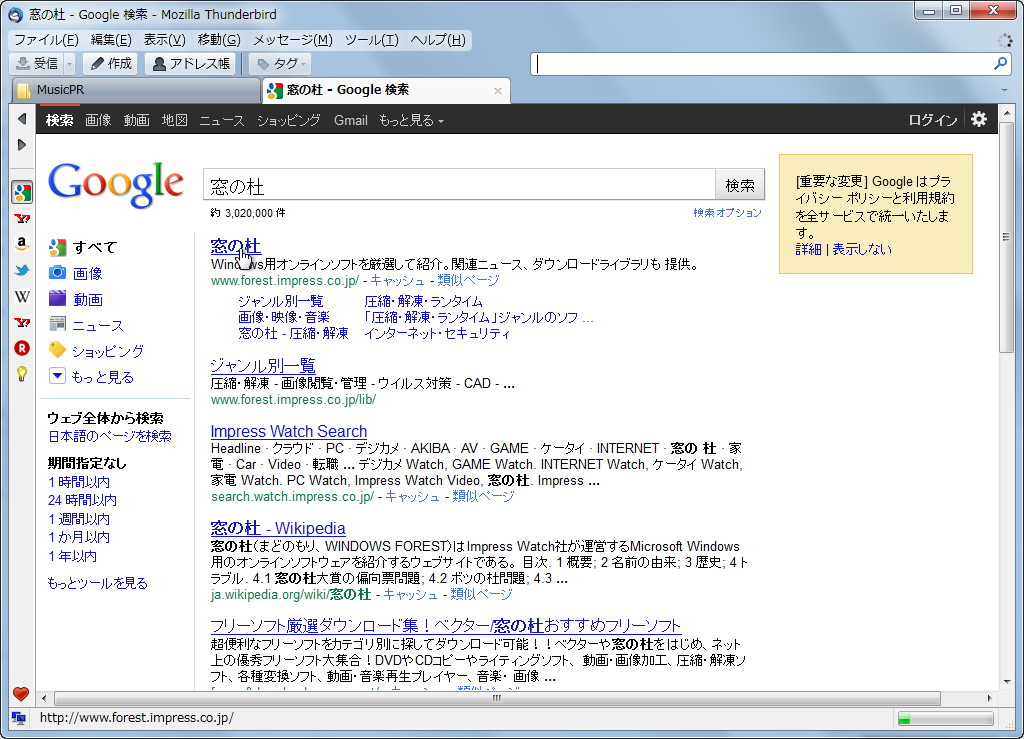Screen dimensions: 1024x739
Task: Open the Wikipedia W icon in the sidebar
Action: [x=22, y=296]
